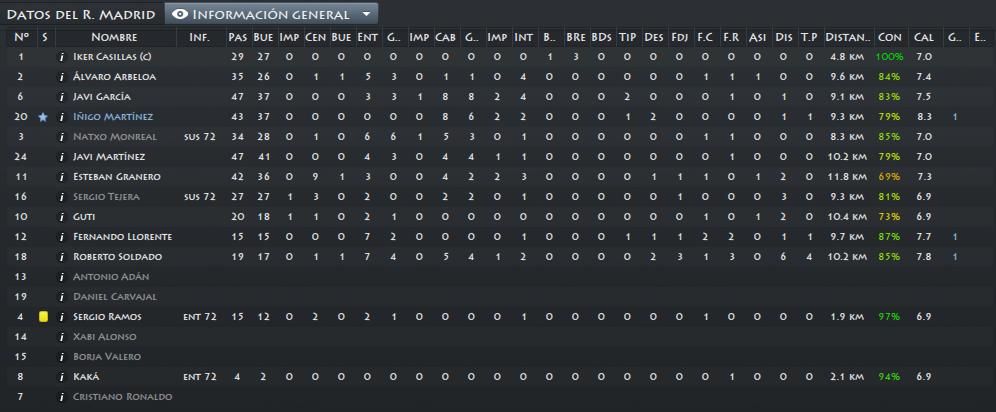Select Esteban Granero name
Screen dimensions: 996x412
tap(116, 176)
